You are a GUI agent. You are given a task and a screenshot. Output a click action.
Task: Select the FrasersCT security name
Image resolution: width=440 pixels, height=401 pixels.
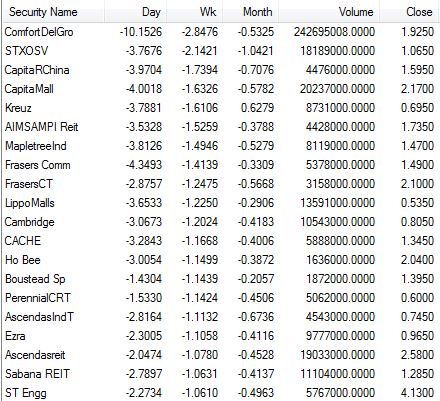[29, 184]
